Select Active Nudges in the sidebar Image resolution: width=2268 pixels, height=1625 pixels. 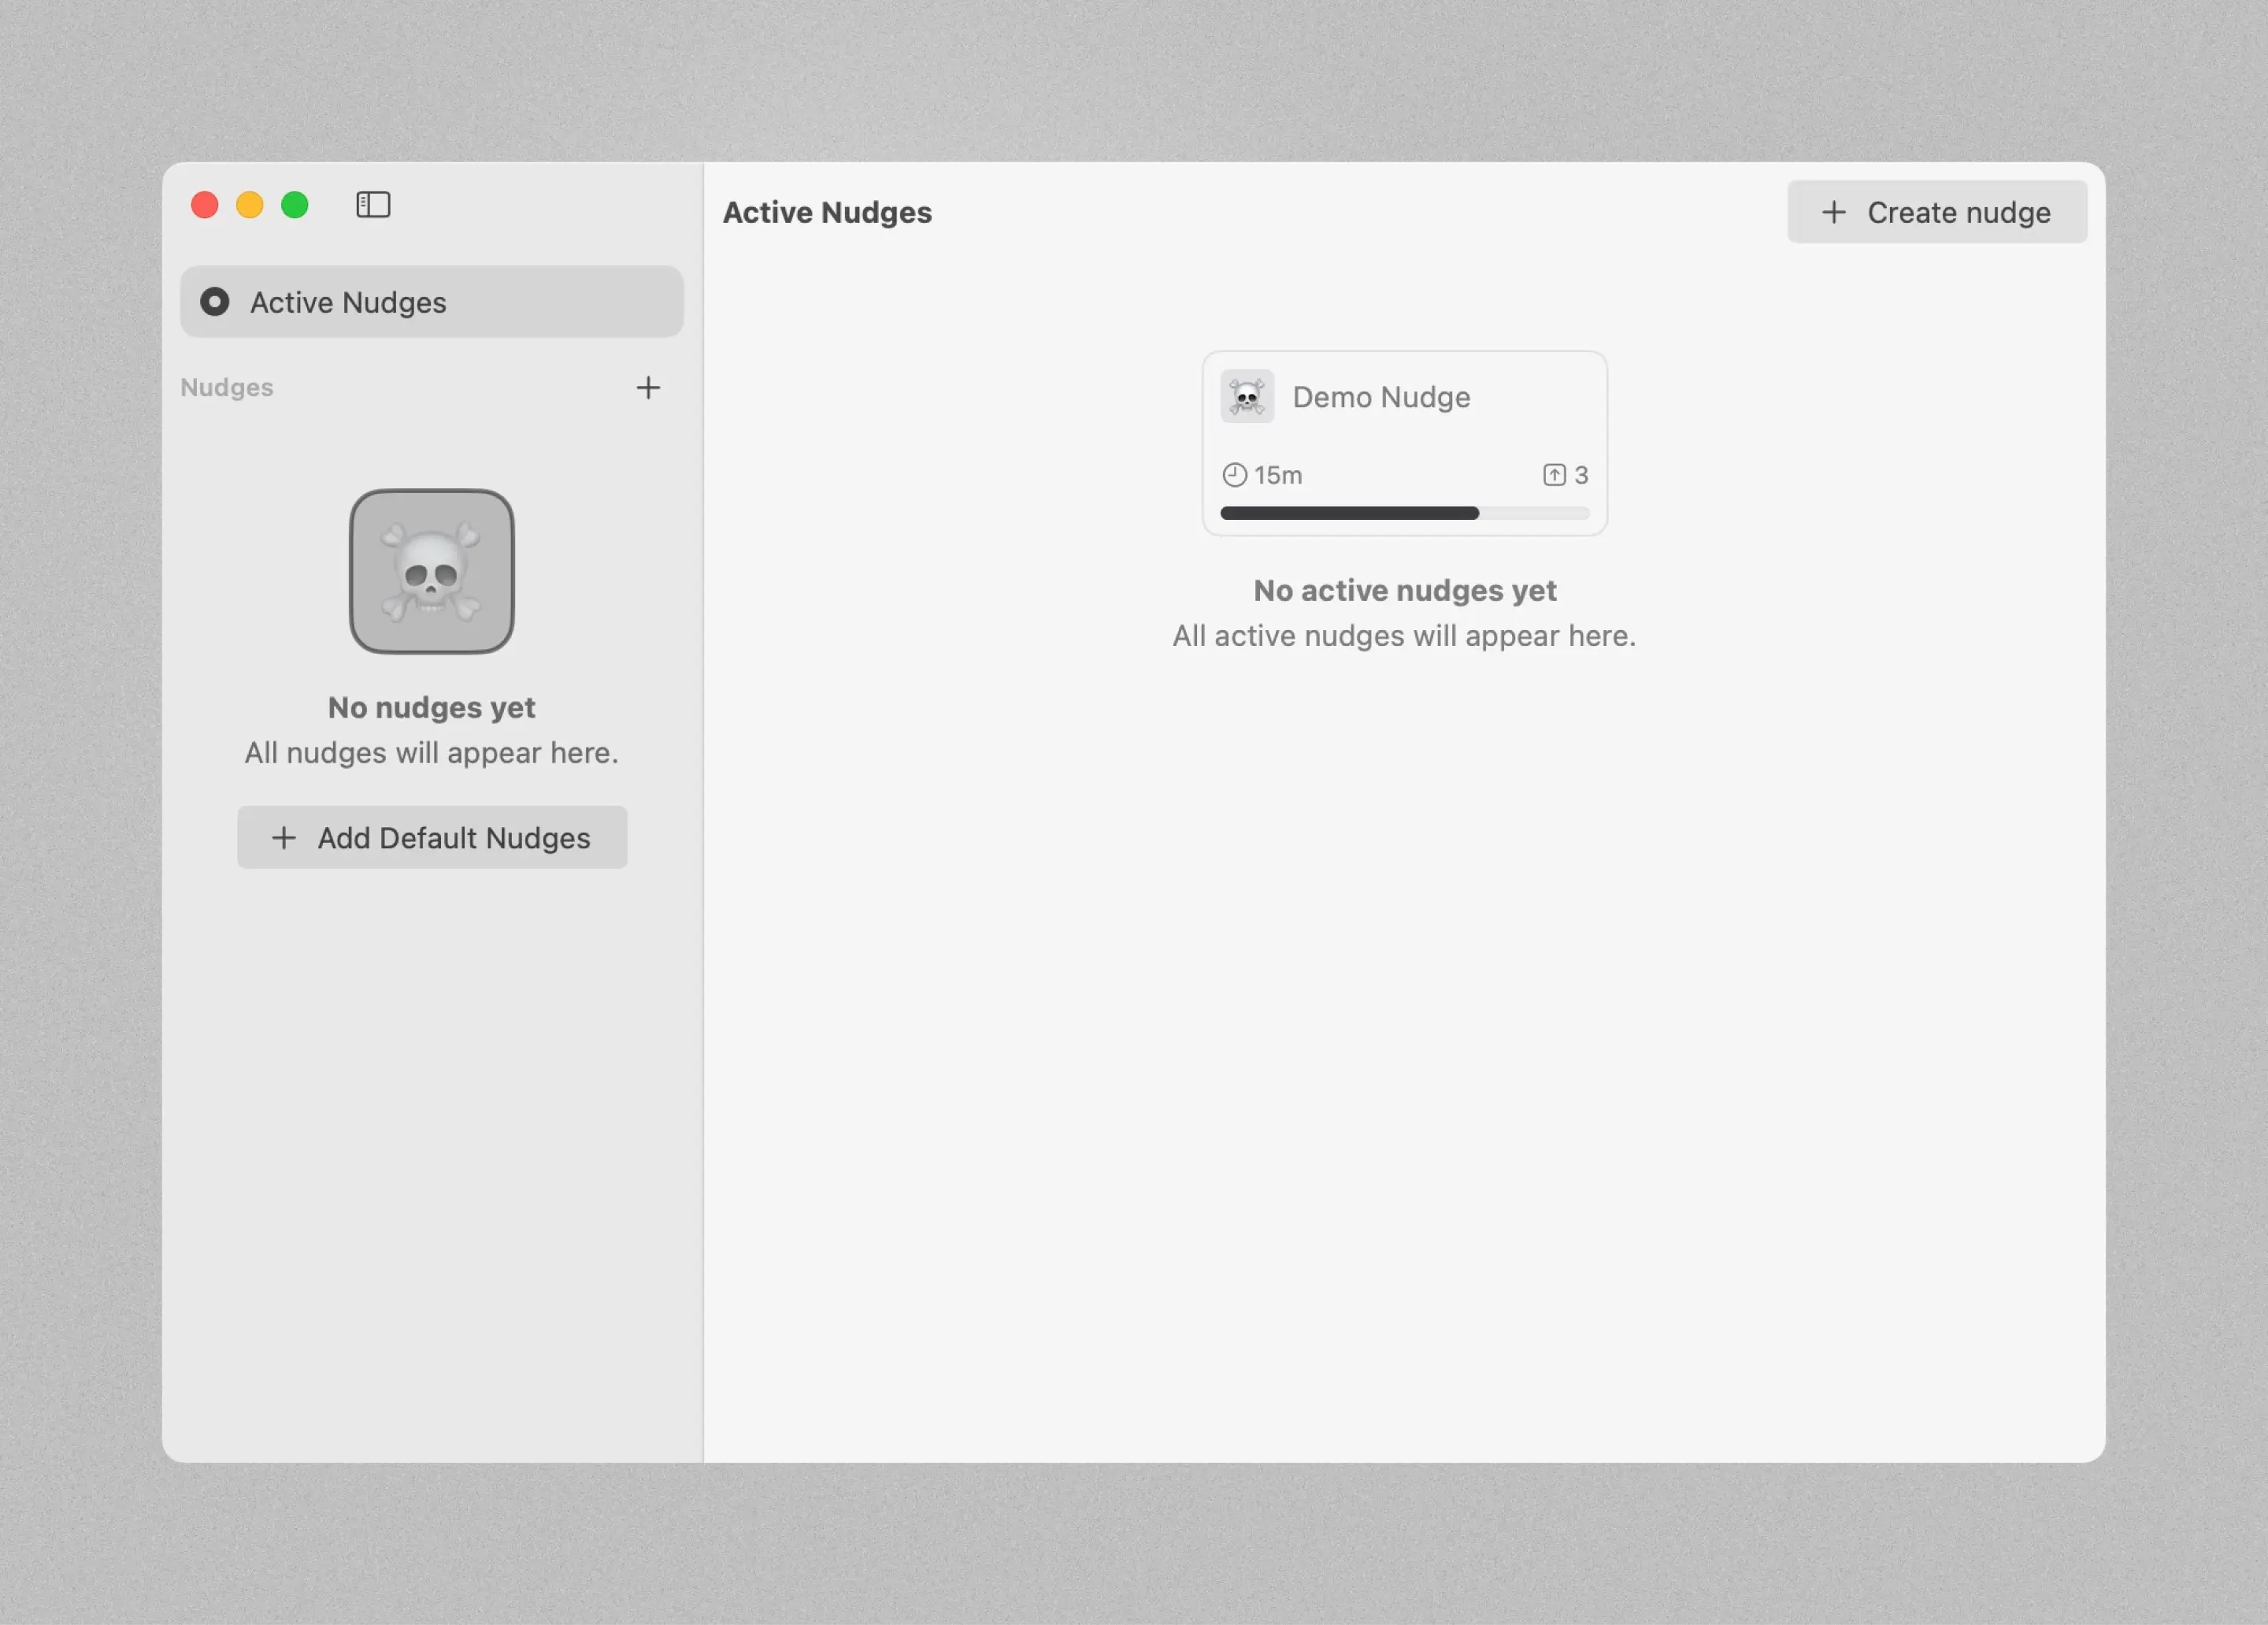tap(431, 302)
